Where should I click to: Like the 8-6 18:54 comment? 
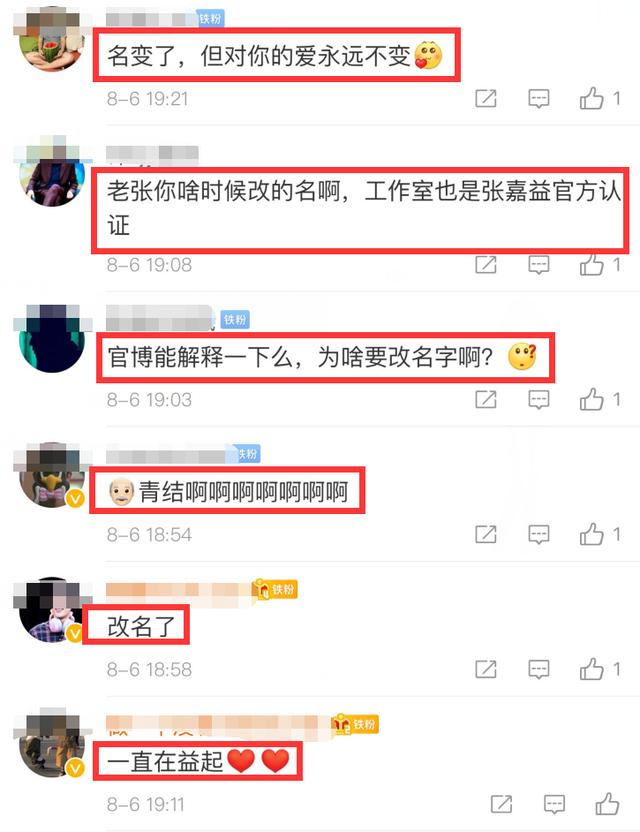pos(591,533)
